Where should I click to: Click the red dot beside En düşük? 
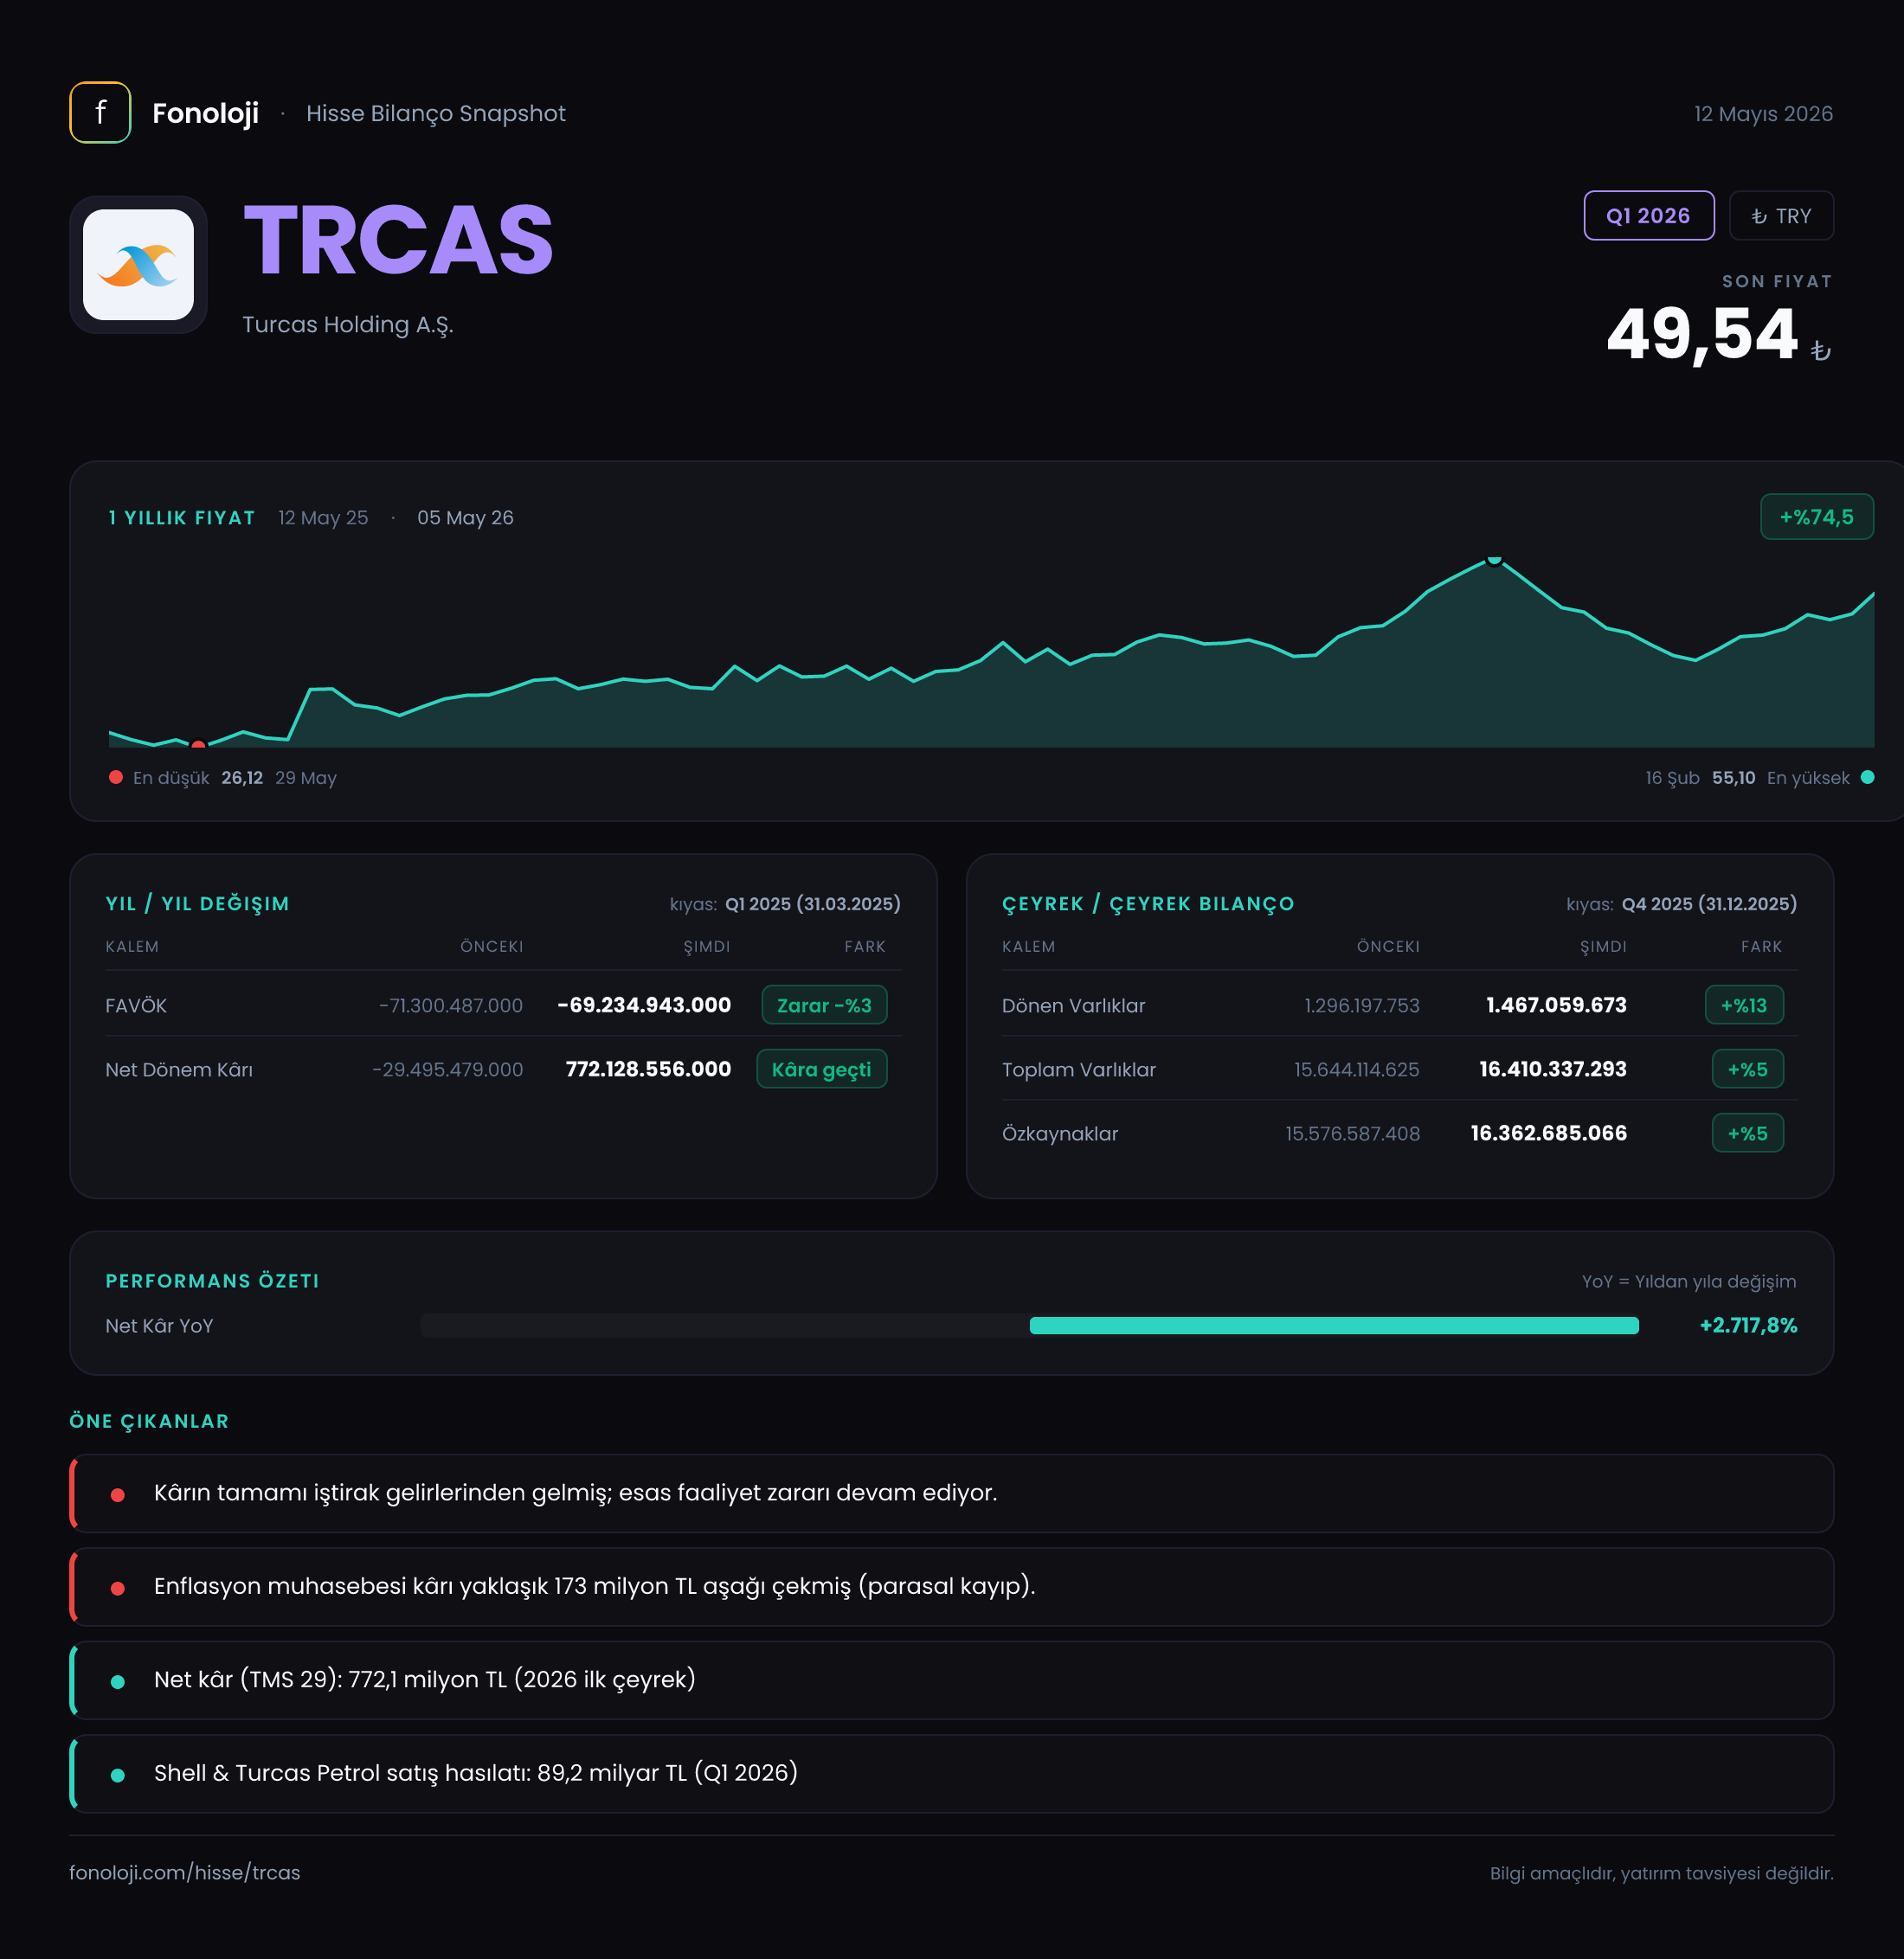pos(116,777)
